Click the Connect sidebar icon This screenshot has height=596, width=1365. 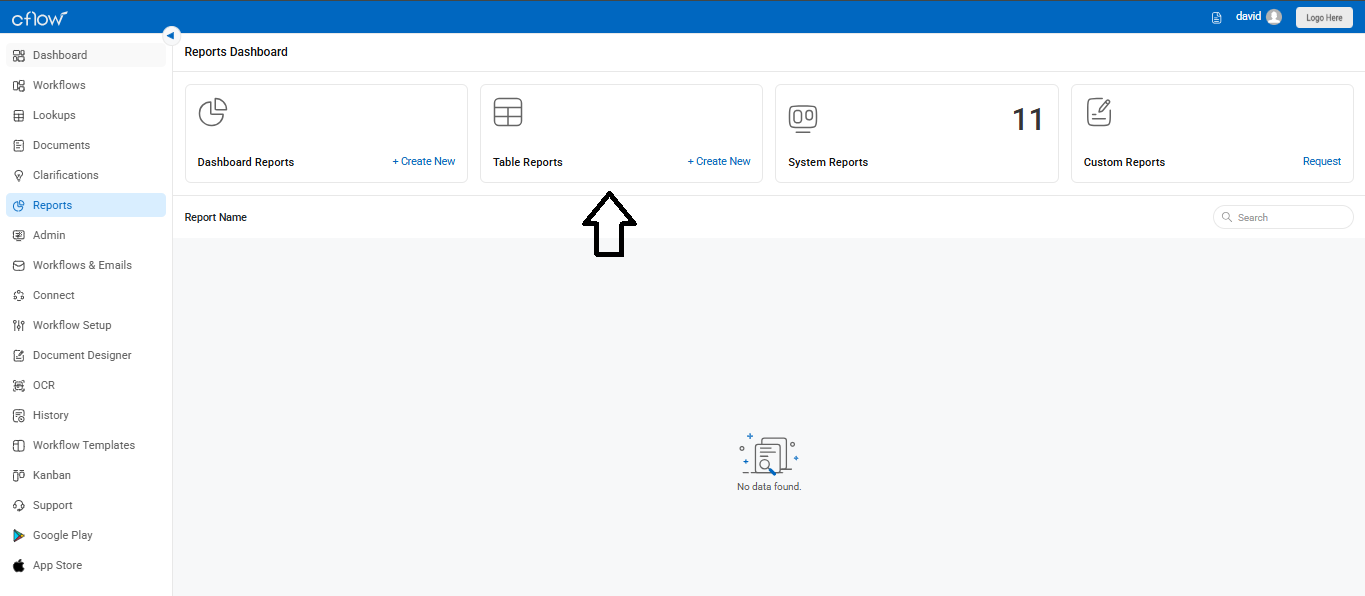pos(19,295)
